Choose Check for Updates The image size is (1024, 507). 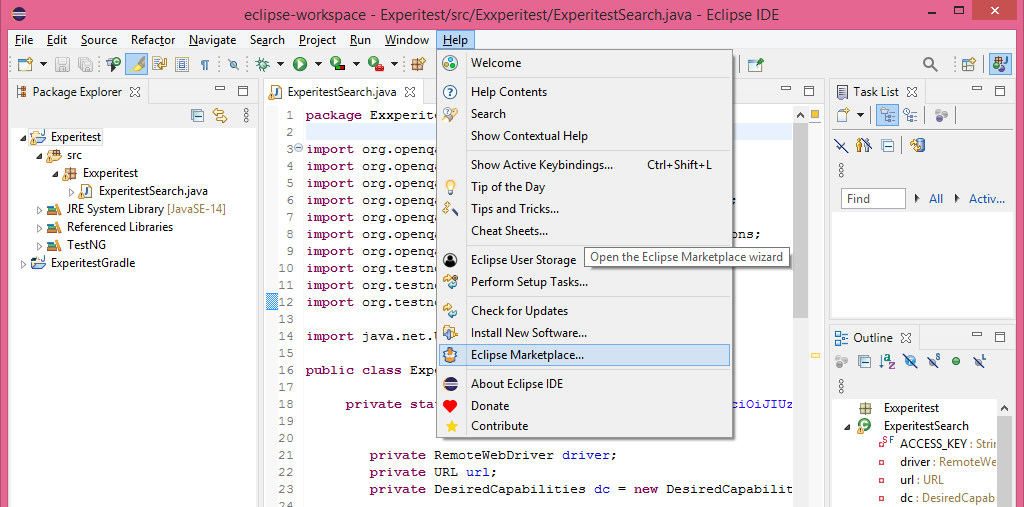point(584,311)
